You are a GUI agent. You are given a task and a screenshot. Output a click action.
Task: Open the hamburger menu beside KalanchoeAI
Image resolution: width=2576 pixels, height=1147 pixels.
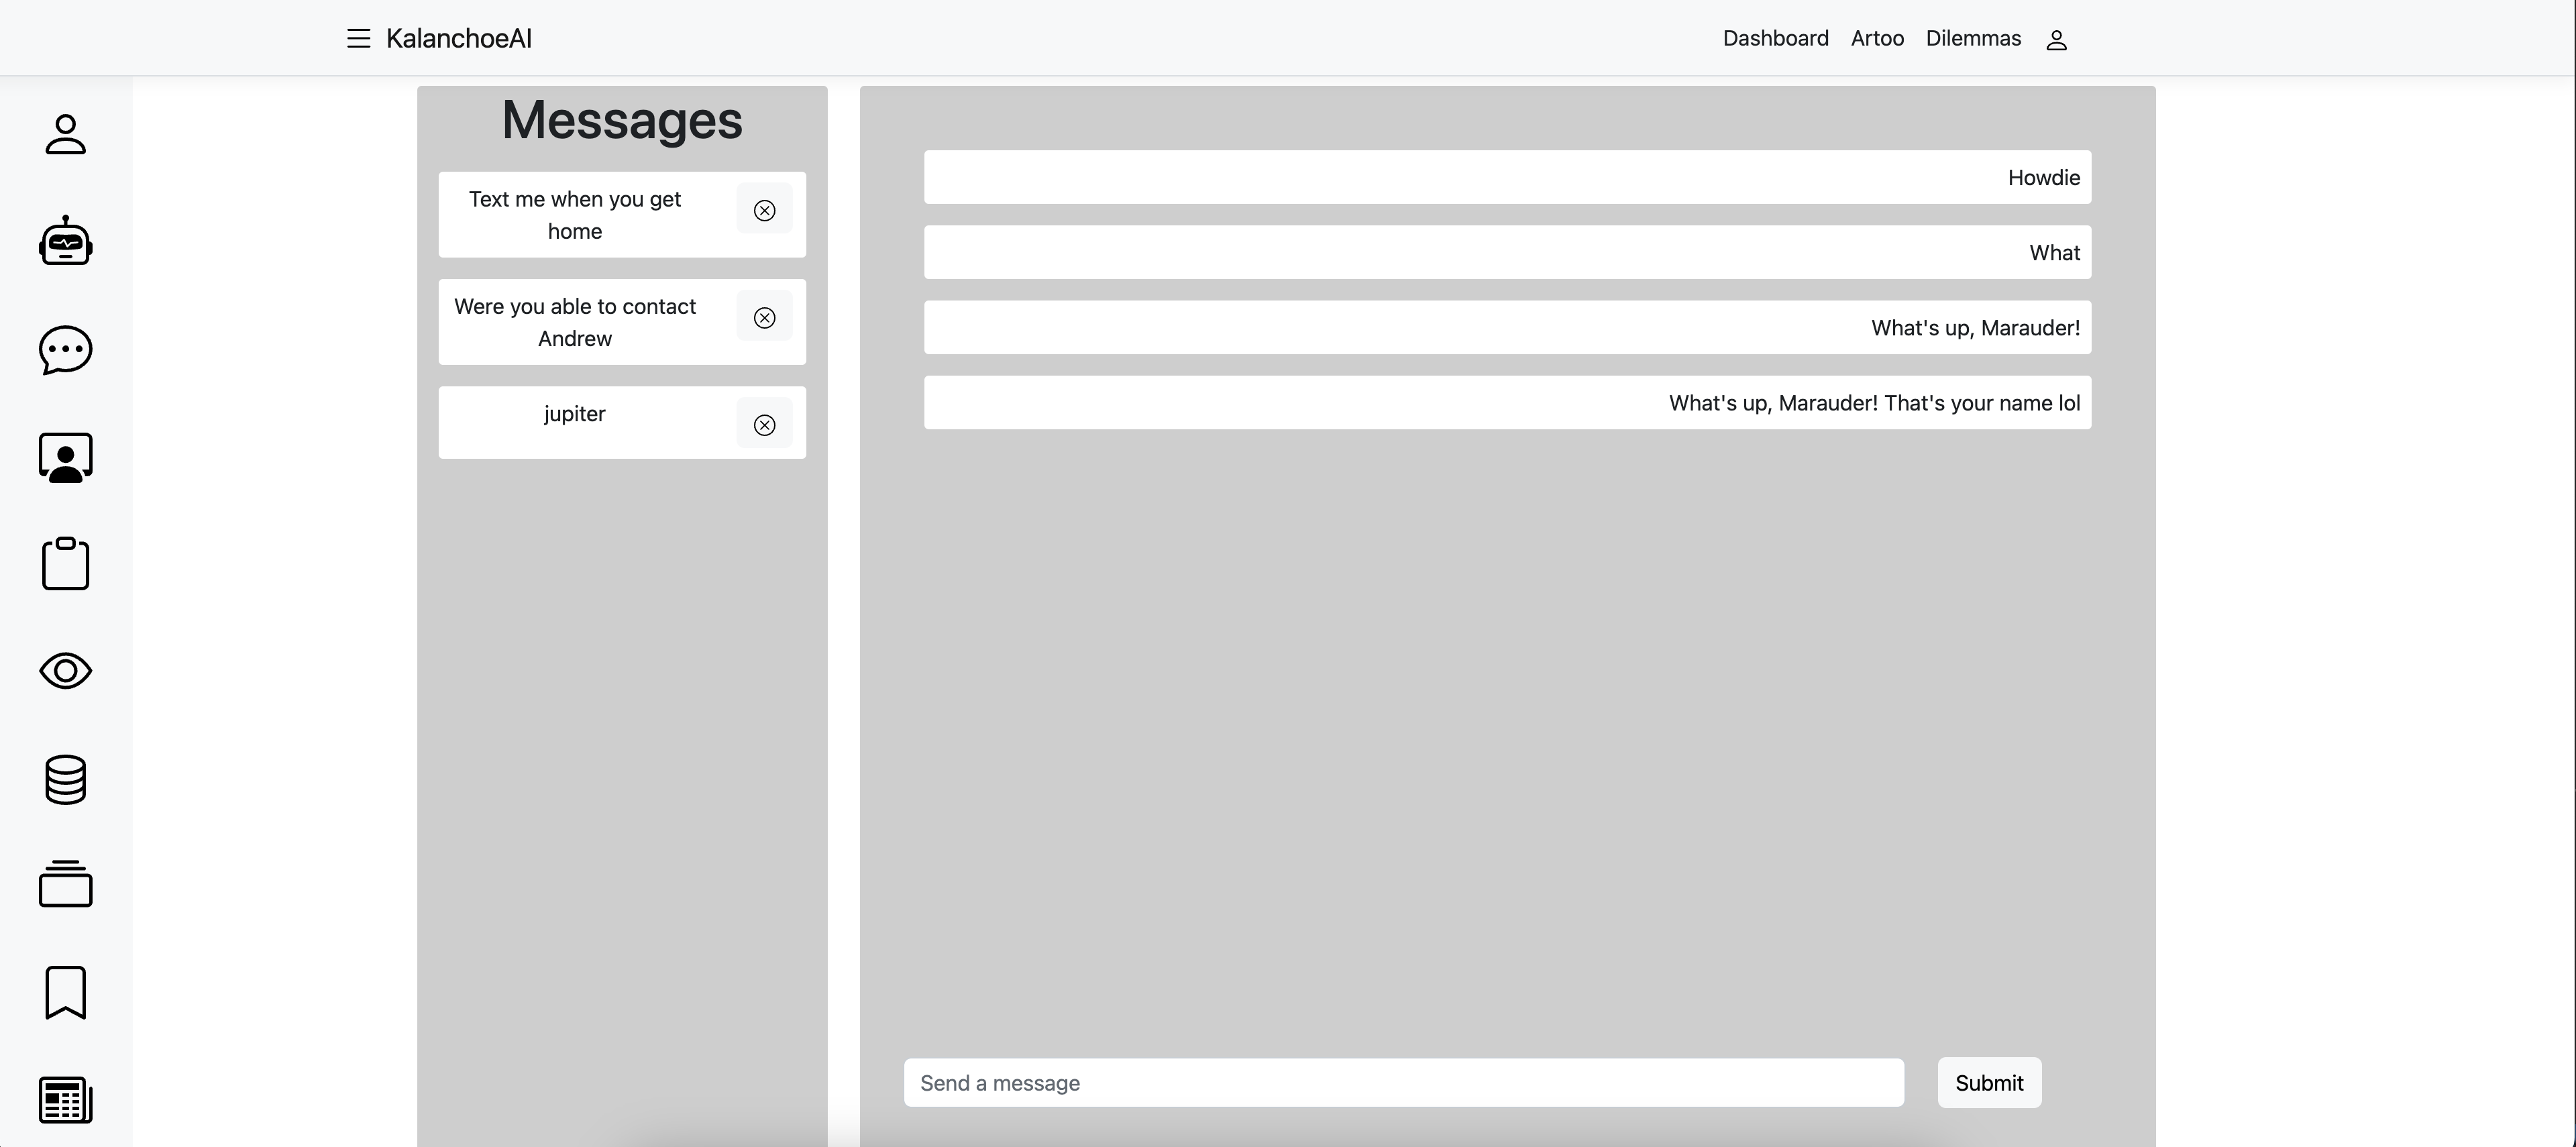pyautogui.click(x=358, y=39)
